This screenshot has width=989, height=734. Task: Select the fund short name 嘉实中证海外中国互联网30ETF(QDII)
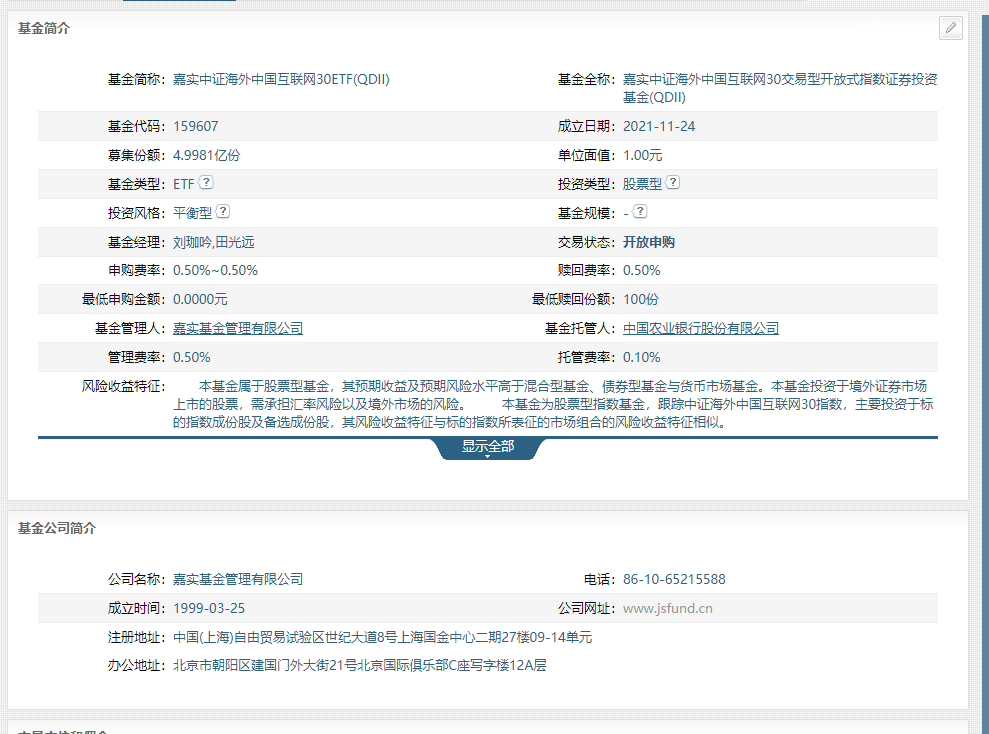point(281,79)
